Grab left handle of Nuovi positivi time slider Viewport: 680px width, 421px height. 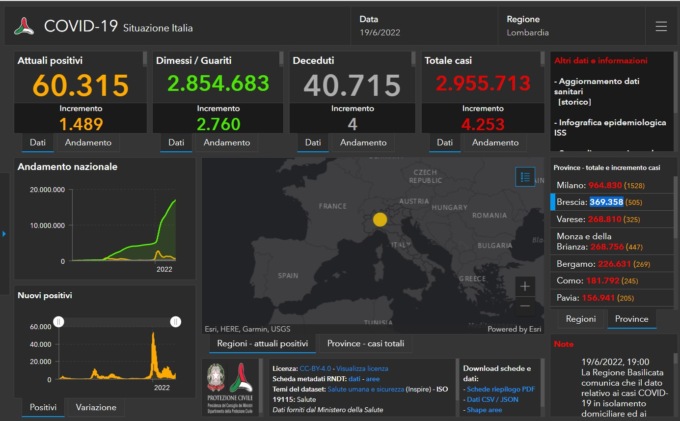pos(58,321)
